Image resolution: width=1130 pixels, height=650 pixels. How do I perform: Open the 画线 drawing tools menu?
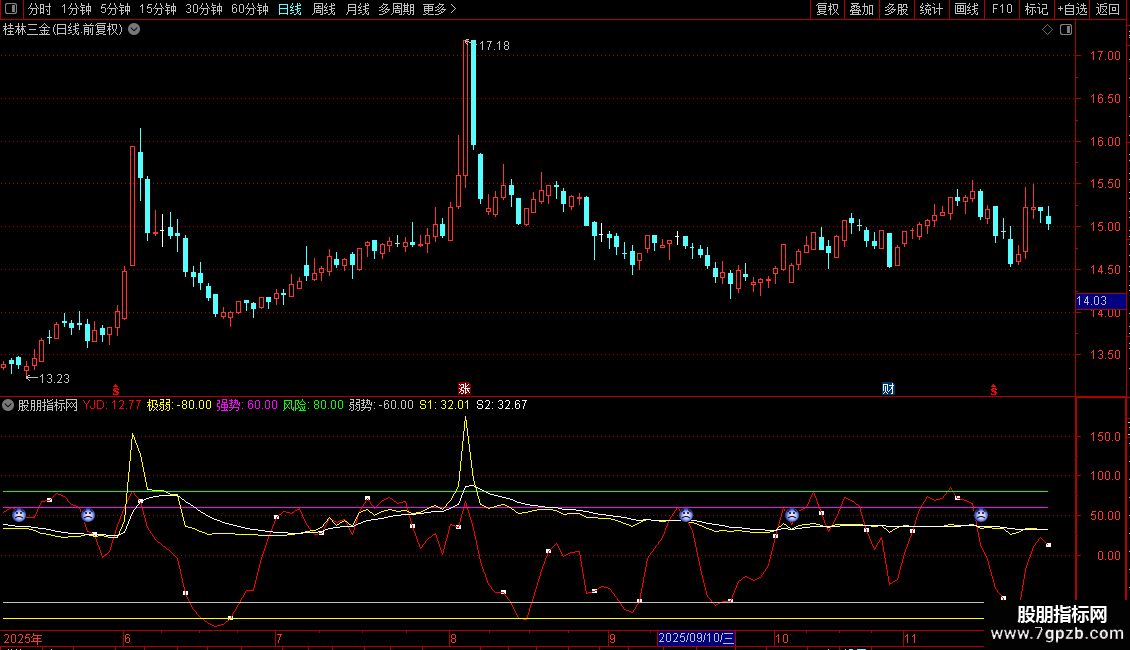click(966, 9)
